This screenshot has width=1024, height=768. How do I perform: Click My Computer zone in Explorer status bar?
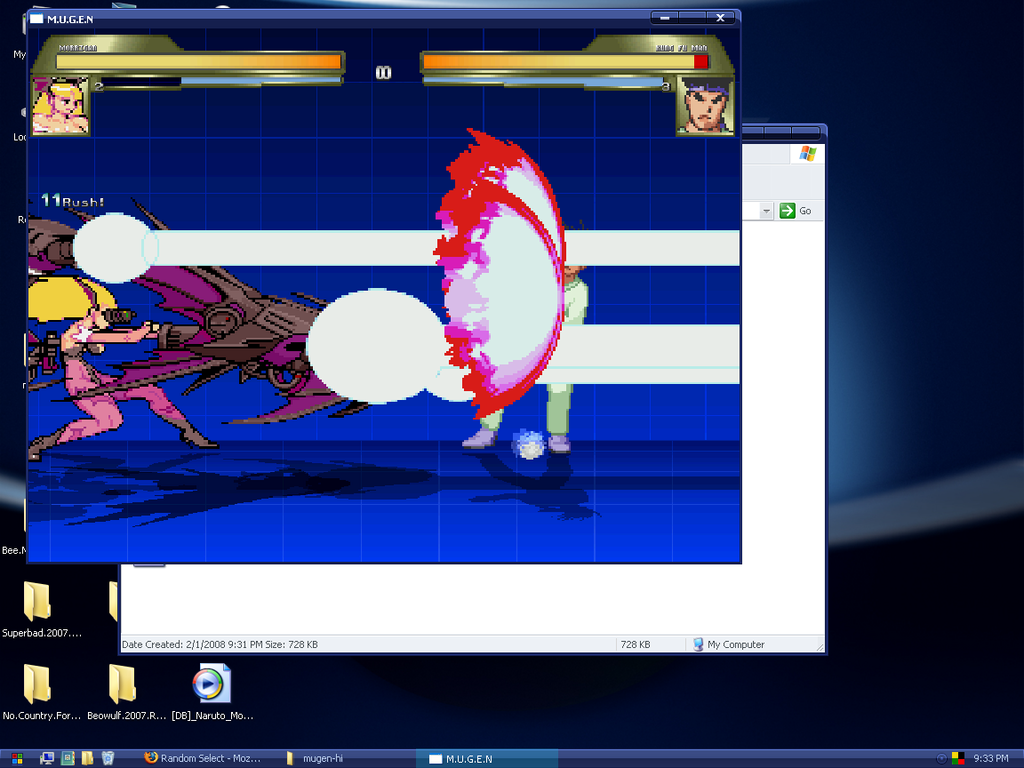(728, 645)
